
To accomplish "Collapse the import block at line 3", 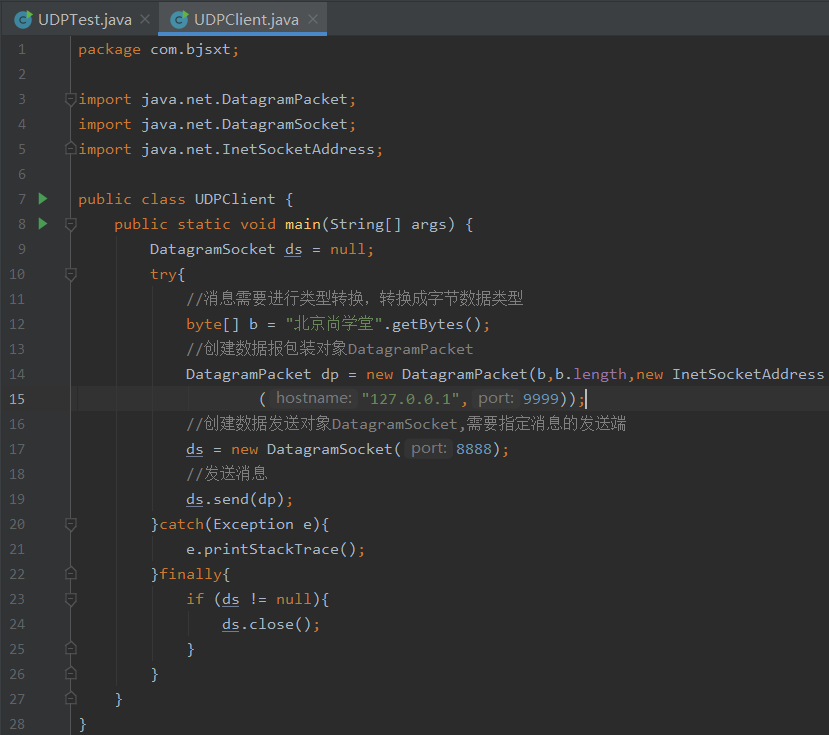I will tap(70, 99).
